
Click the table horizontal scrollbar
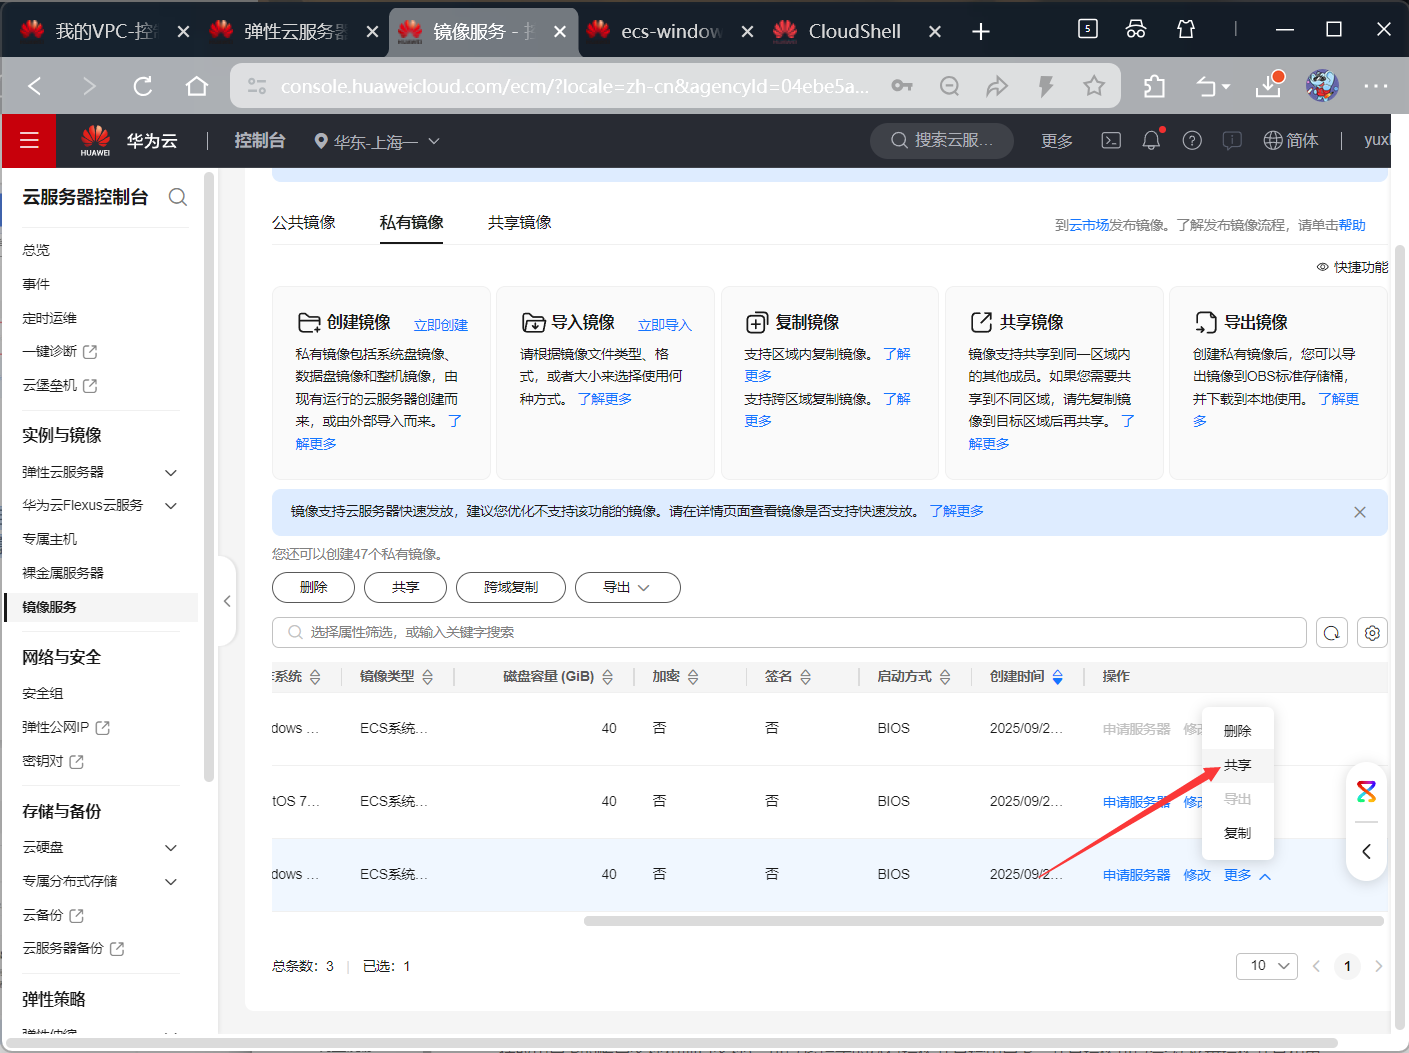[983, 921]
